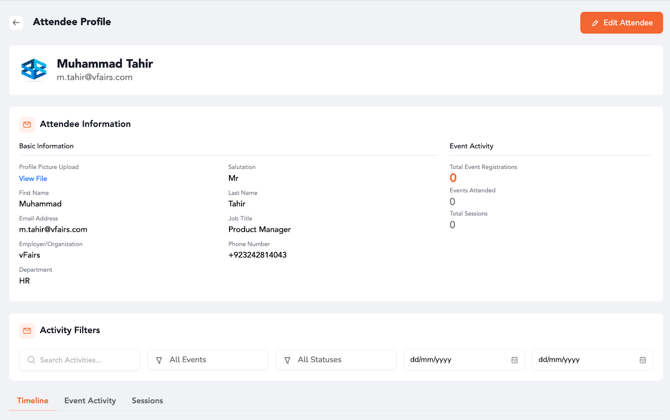The height and width of the screenshot is (420, 670).
Task: Click the funnel icon beside All Statuses
Action: [287, 360]
